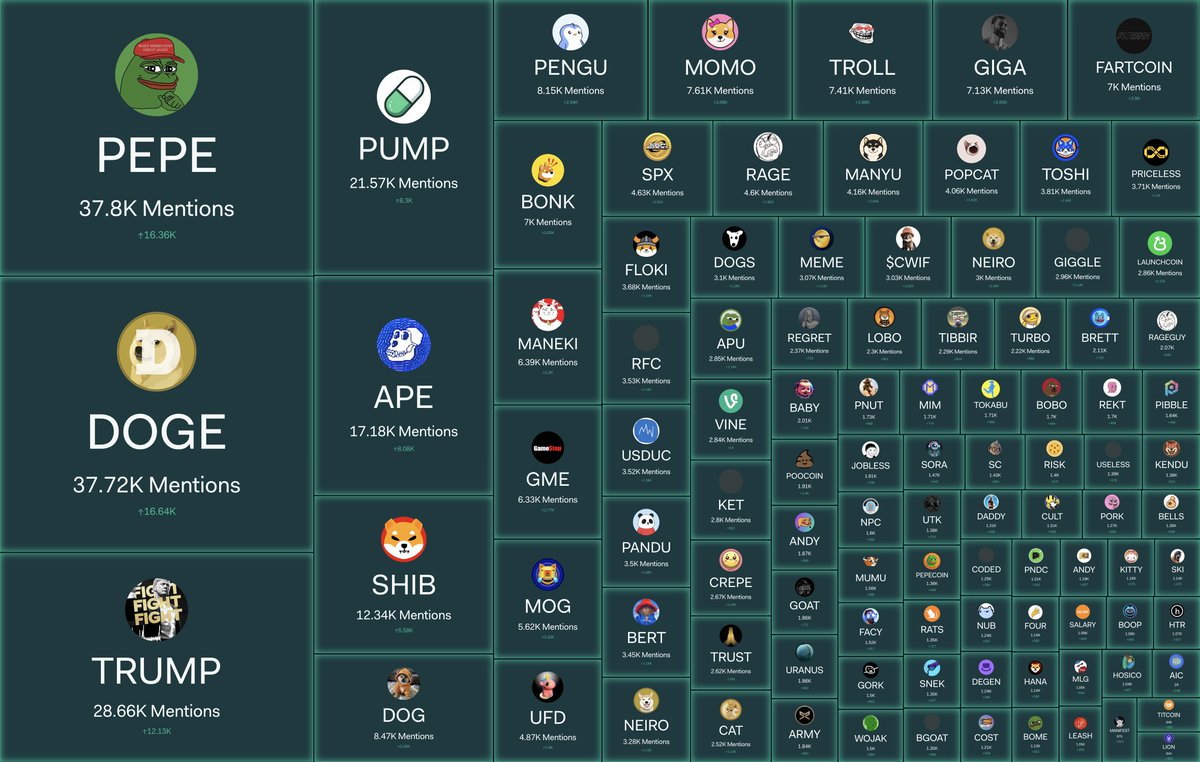This screenshot has width=1200, height=762.
Task: Select '28.66K Mentions' under TRUMP
Action: (157, 711)
